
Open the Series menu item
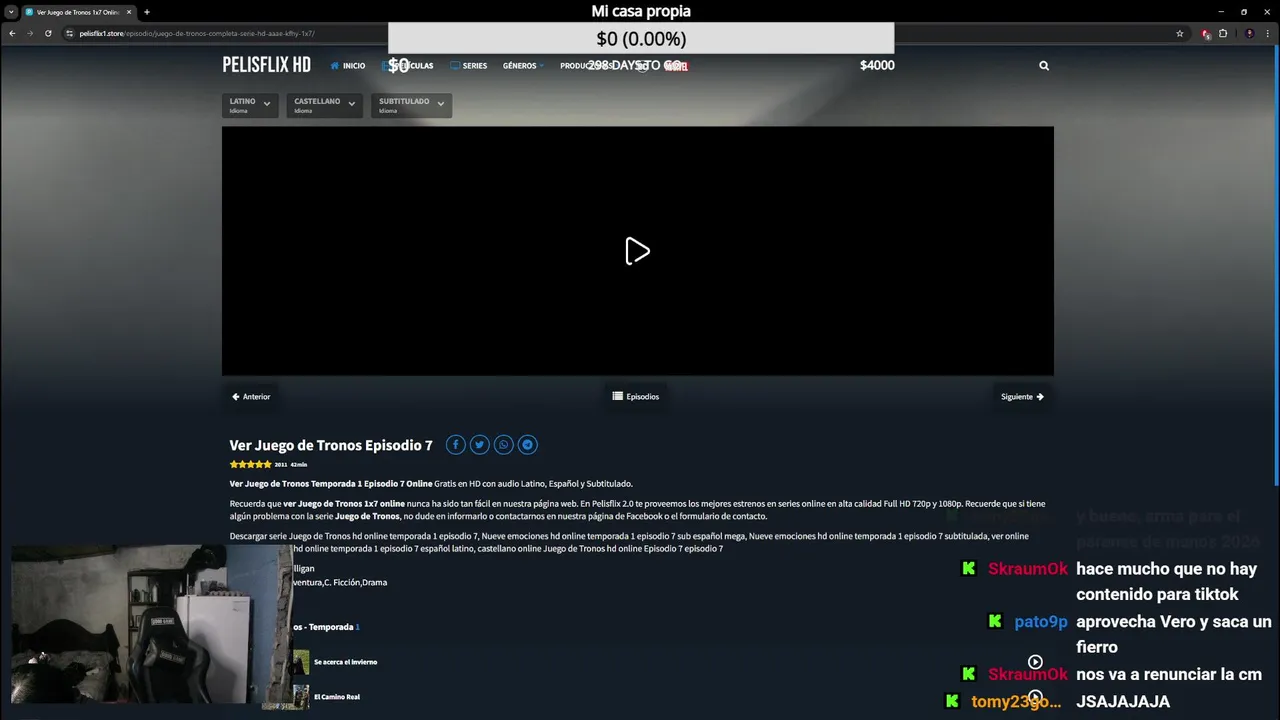pos(469,66)
